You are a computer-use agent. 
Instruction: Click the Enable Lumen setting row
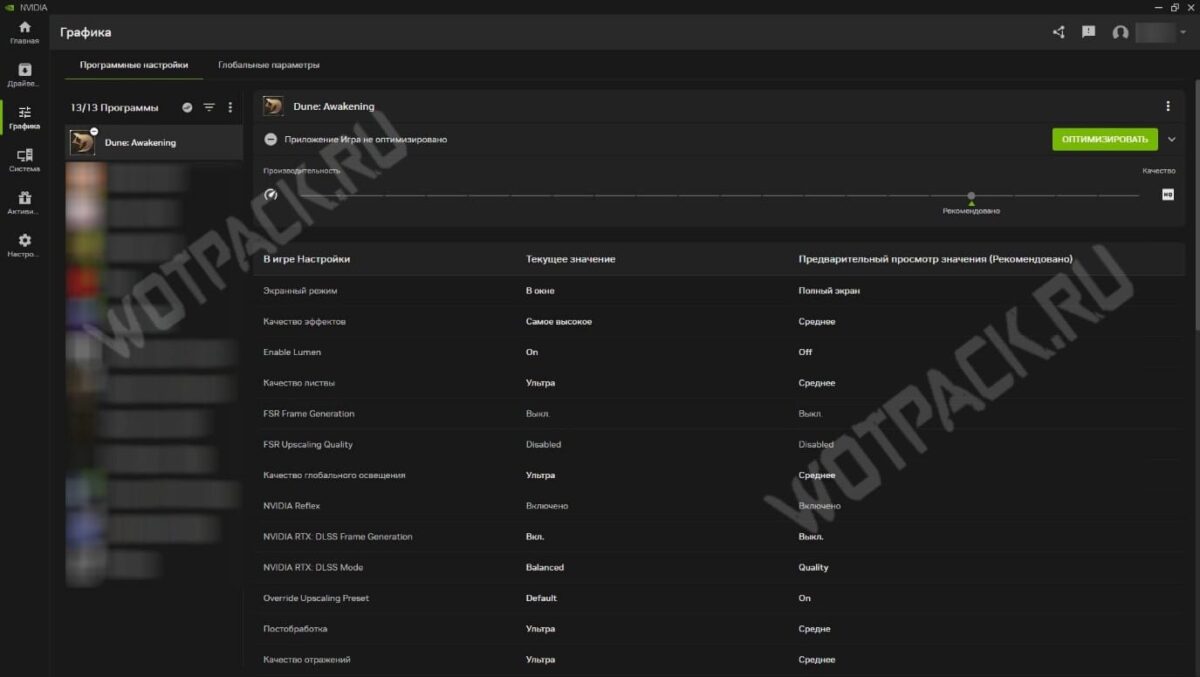[x=718, y=352]
